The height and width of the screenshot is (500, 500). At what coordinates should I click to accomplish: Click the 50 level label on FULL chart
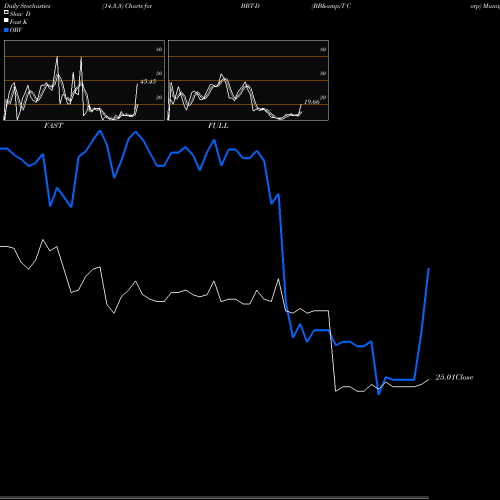pyautogui.click(x=323, y=73)
